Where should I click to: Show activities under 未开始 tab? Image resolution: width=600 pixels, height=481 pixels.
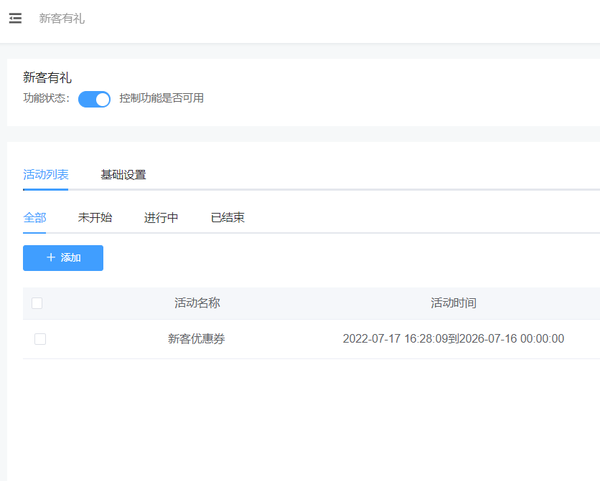click(95, 217)
